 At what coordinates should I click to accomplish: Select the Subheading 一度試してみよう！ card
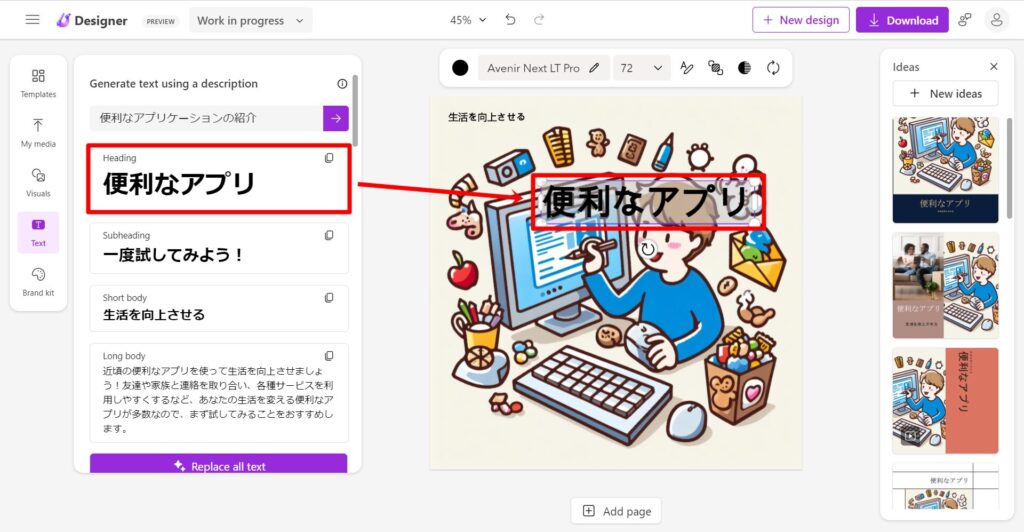tap(219, 248)
